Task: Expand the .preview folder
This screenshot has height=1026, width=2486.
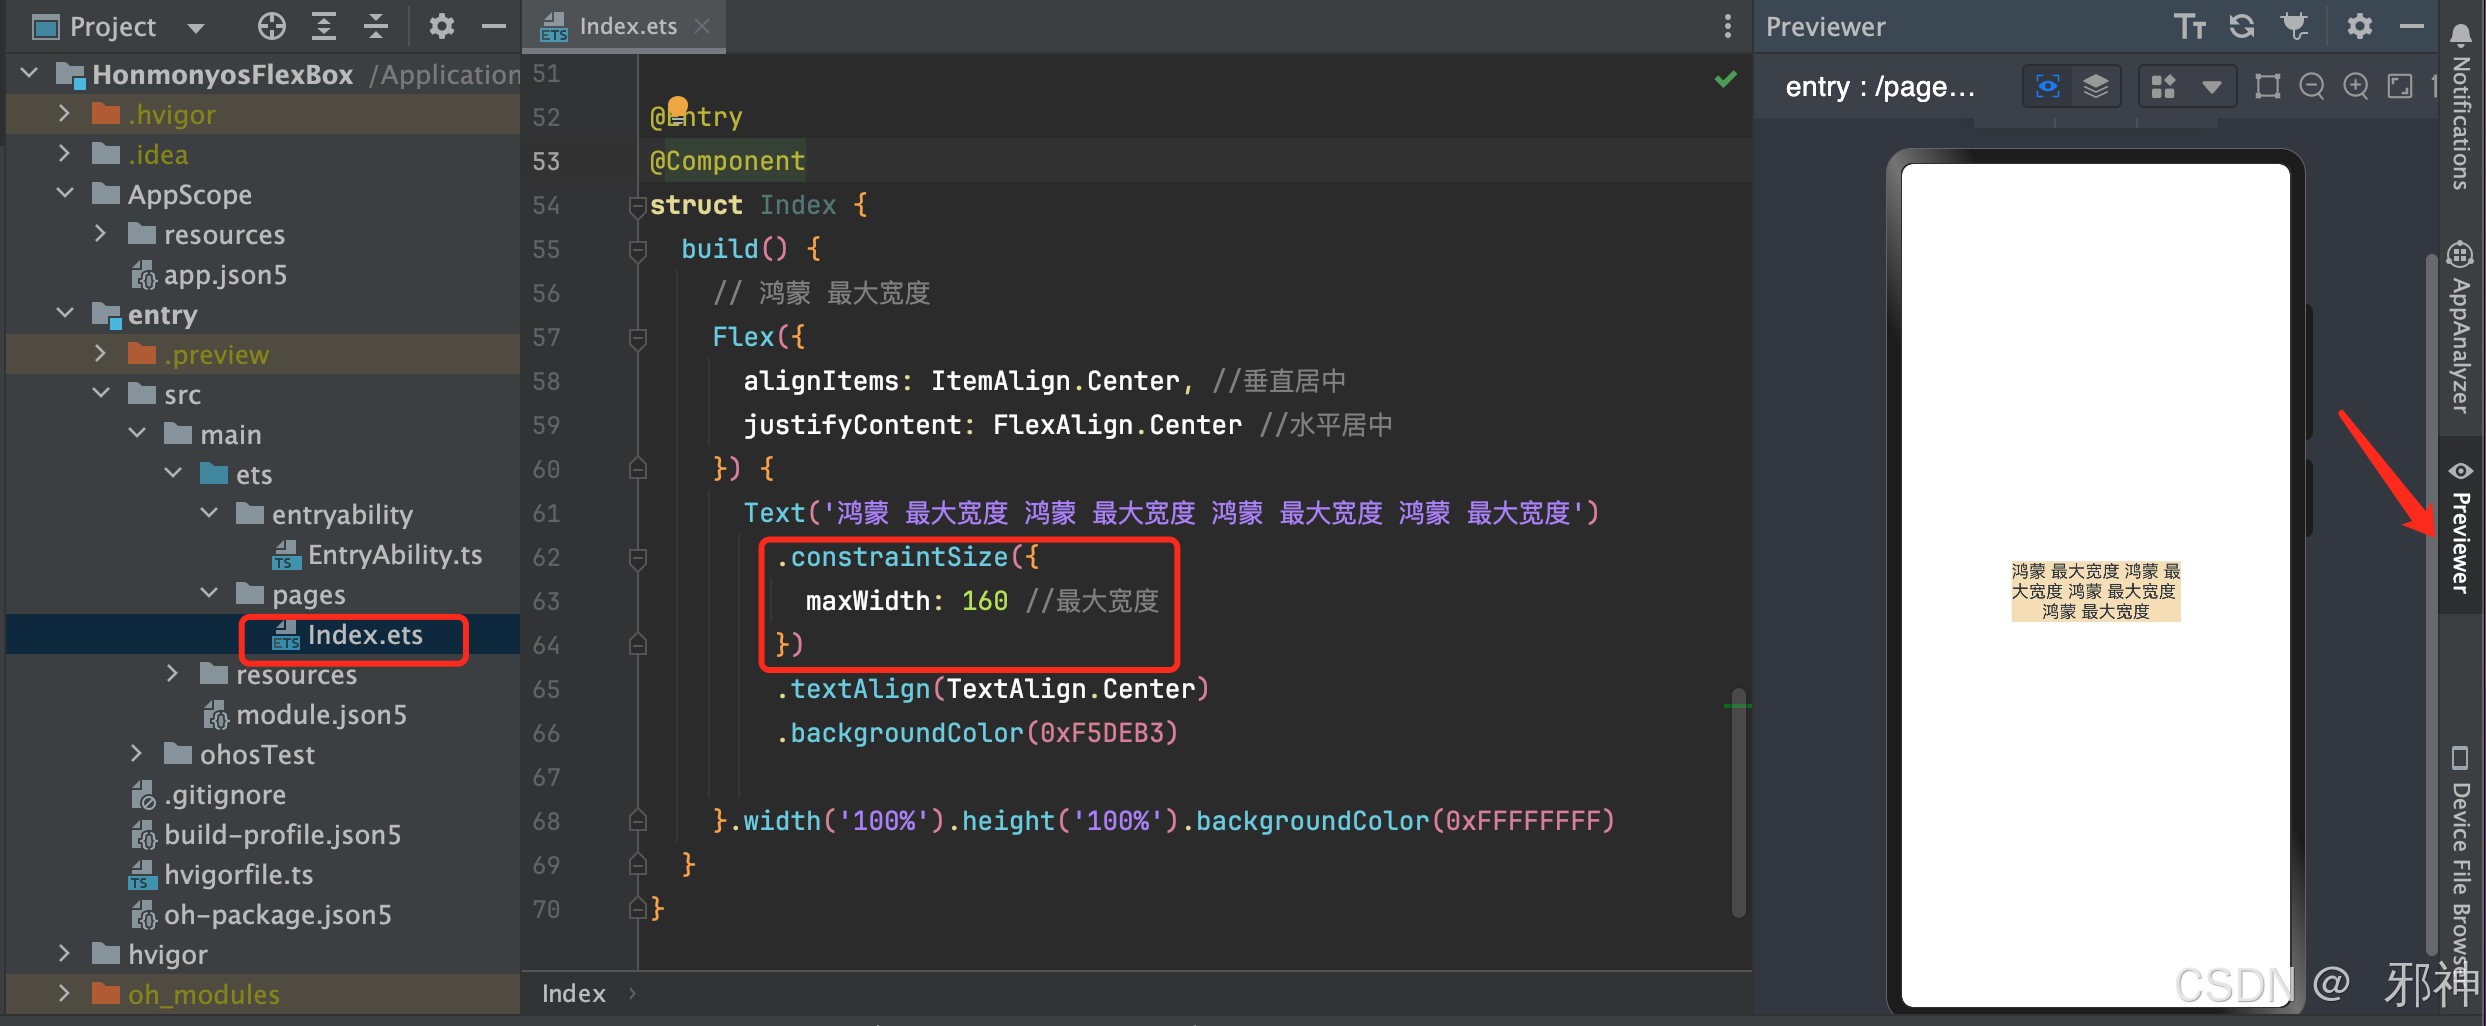Action: pyautogui.click(x=101, y=354)
